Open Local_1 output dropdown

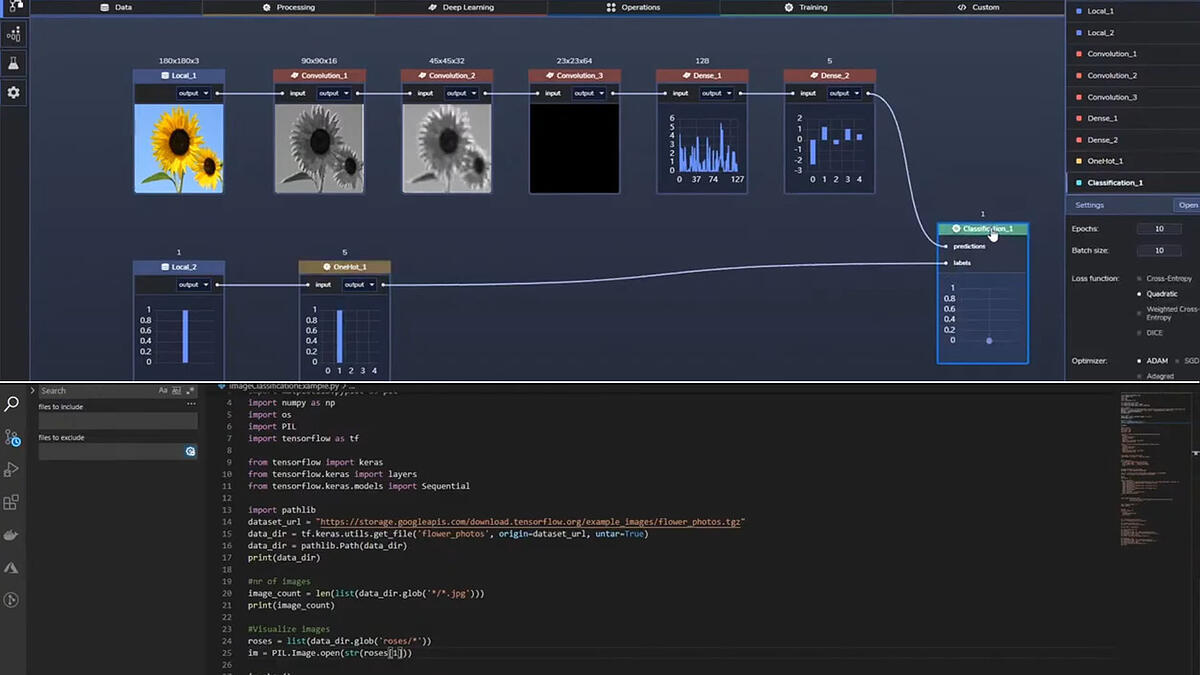(194, 93)
